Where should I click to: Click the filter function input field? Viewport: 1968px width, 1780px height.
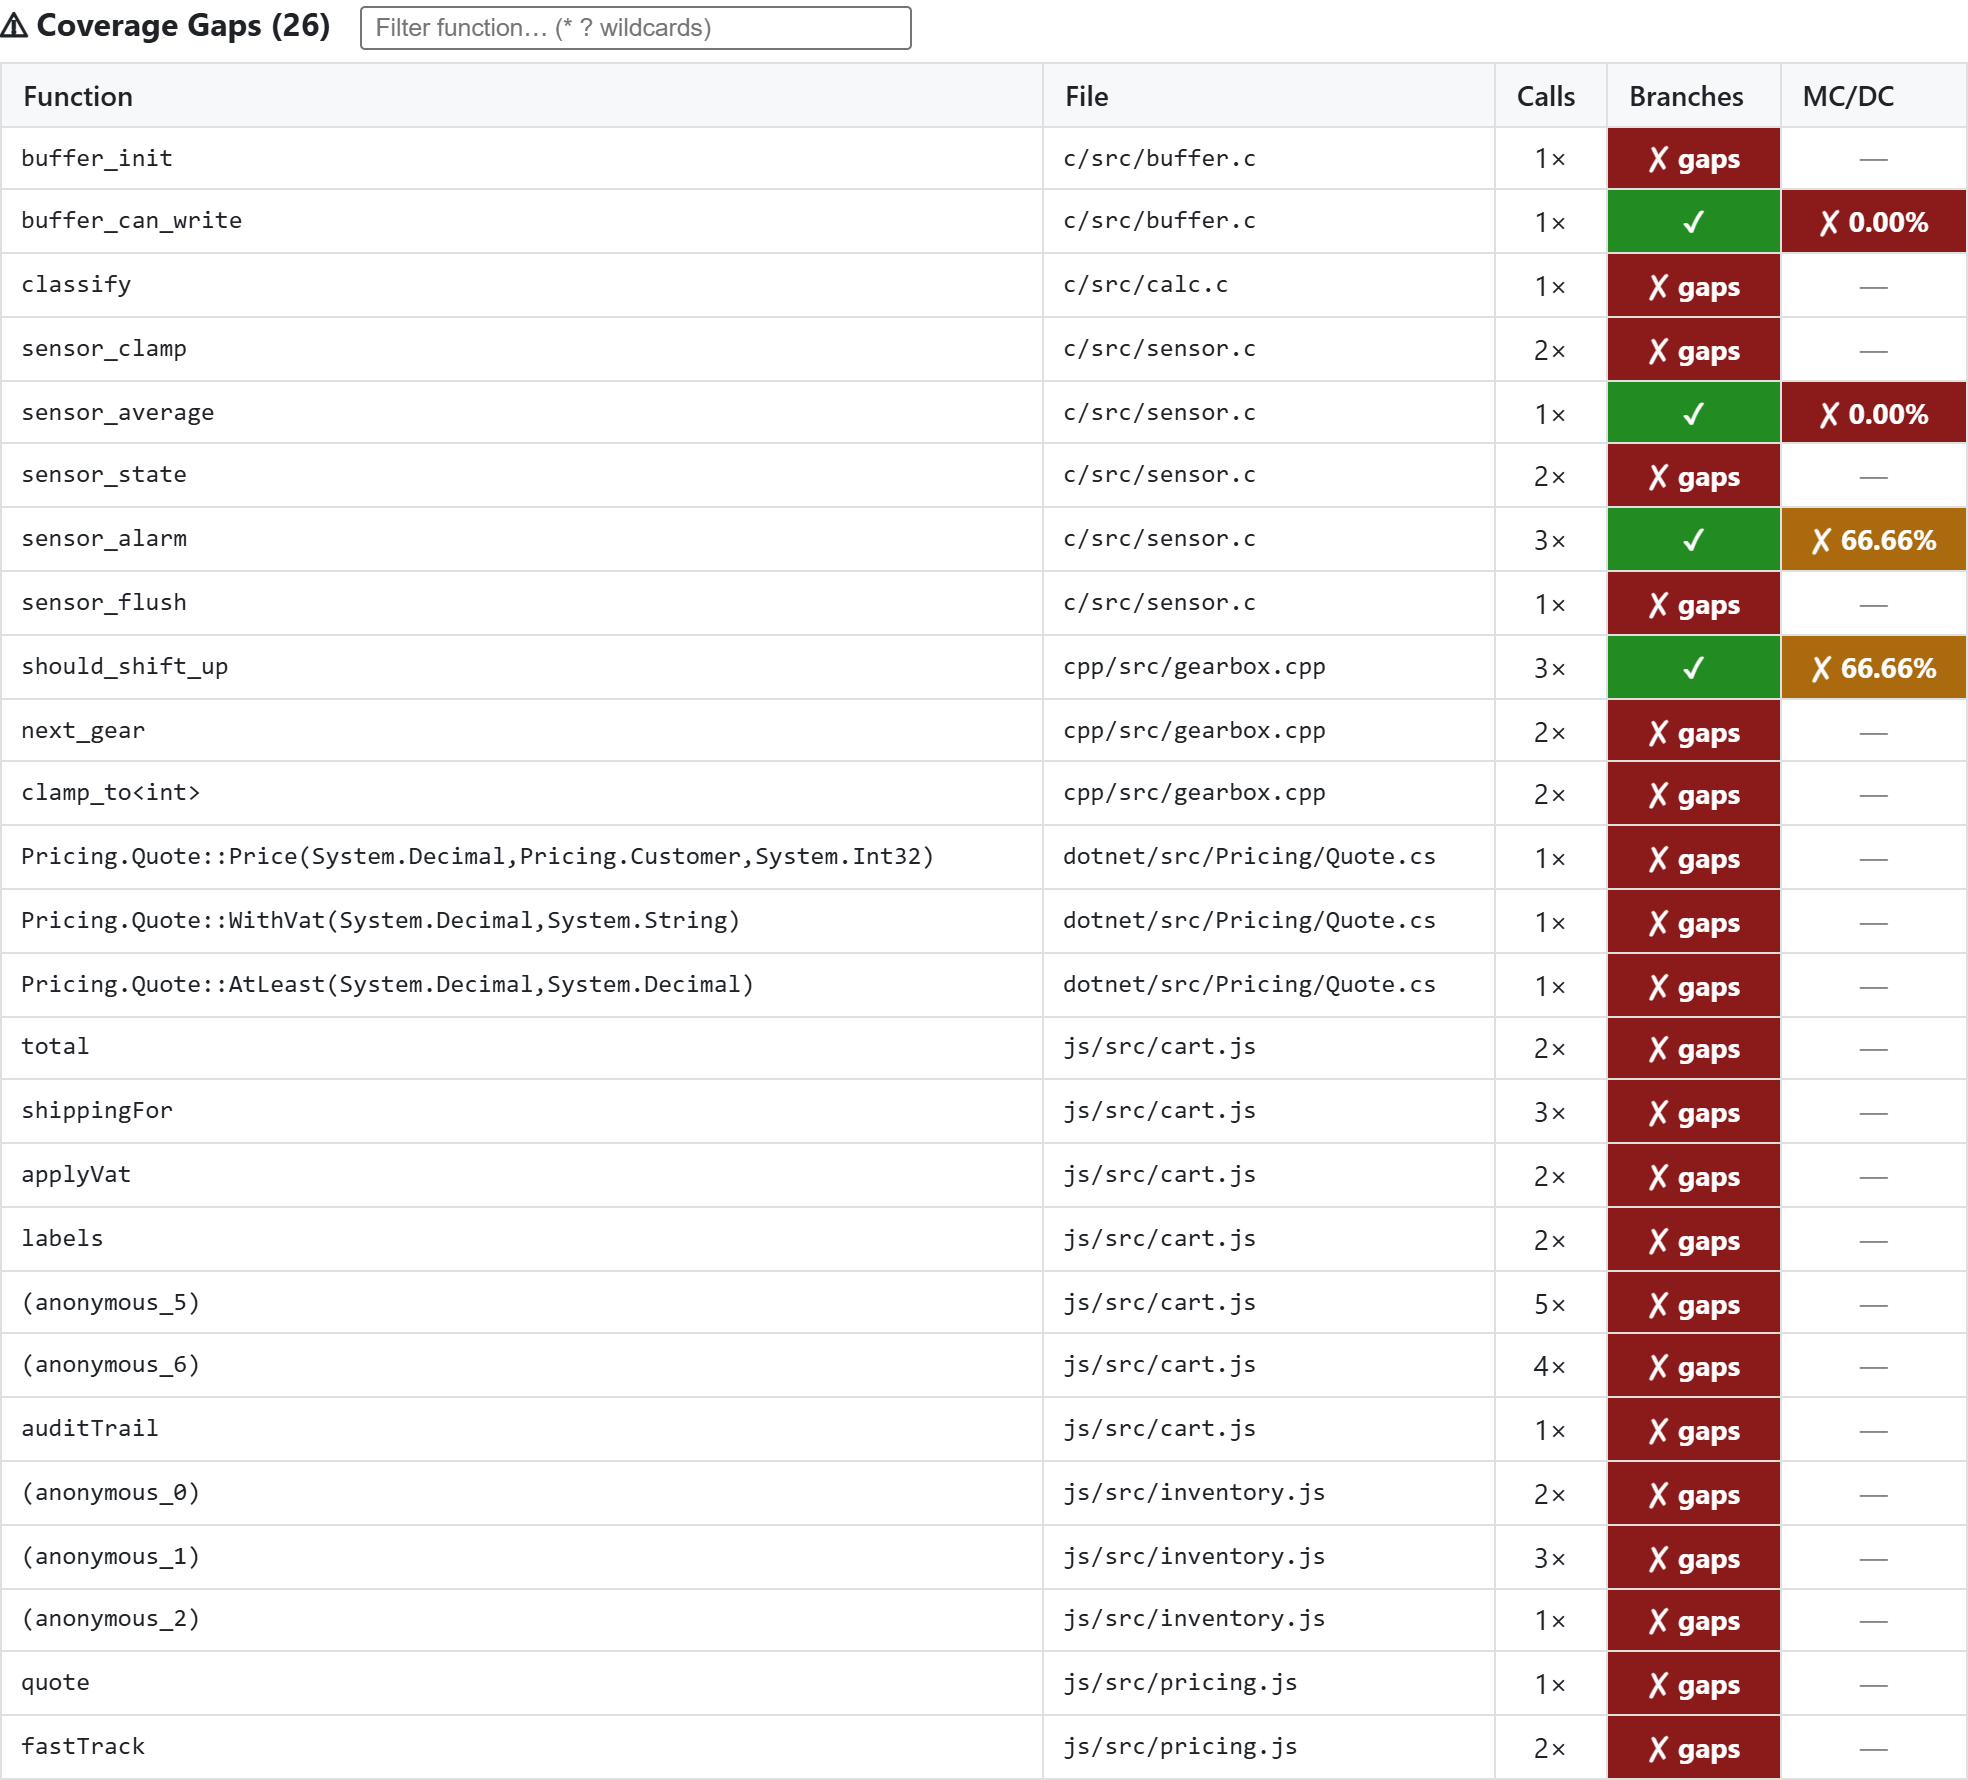pos(635,28)
